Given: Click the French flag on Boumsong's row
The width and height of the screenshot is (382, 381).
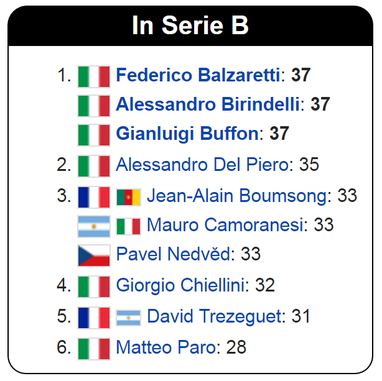Looking at the screenshot, I should [x=94, y=197].
